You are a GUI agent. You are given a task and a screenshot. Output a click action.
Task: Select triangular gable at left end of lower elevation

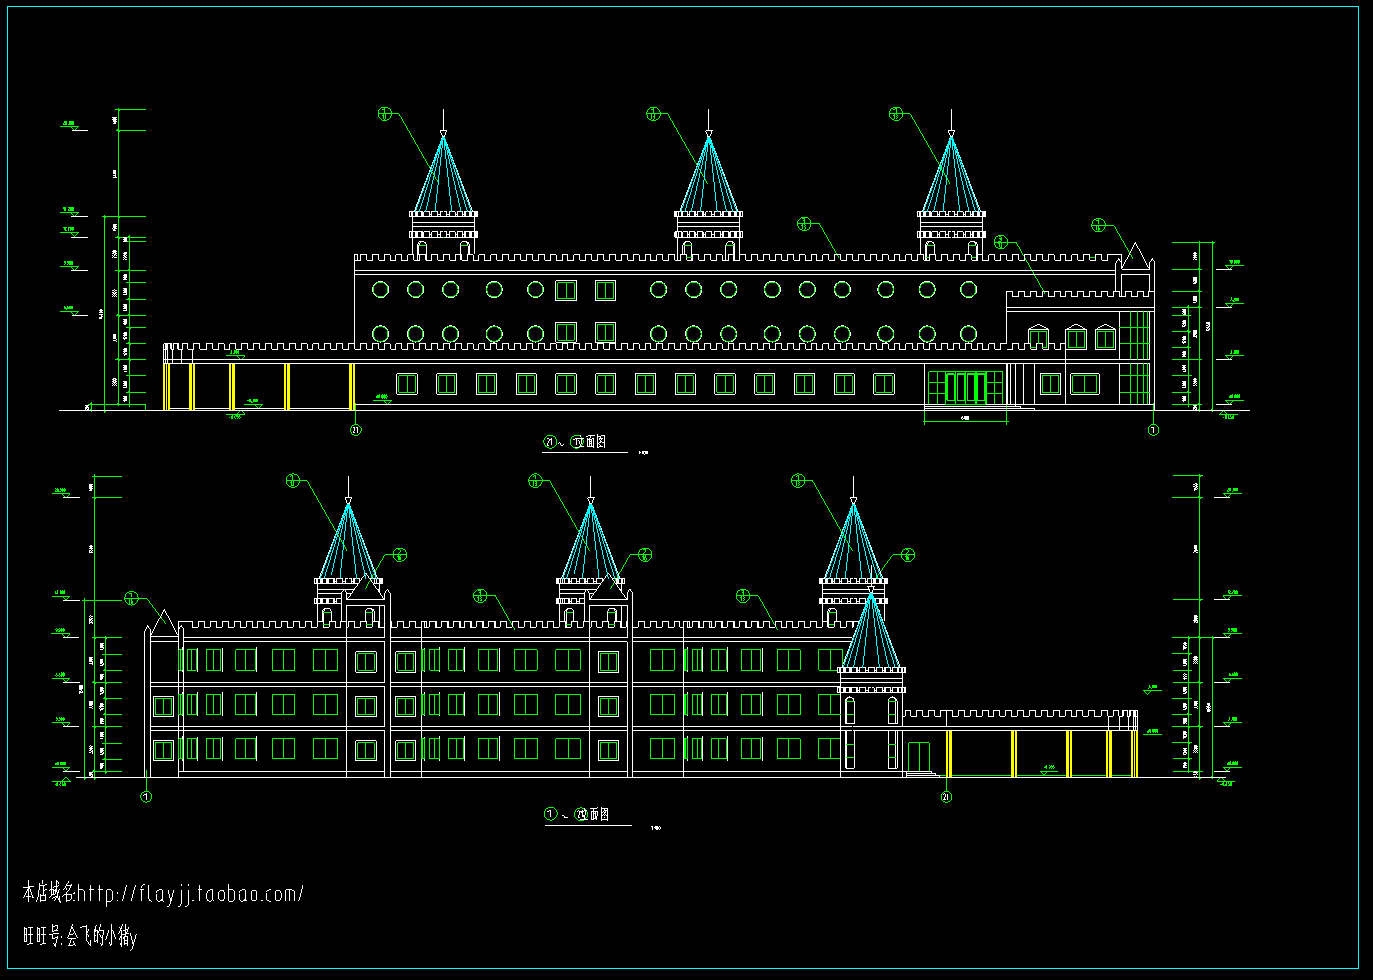163,624
